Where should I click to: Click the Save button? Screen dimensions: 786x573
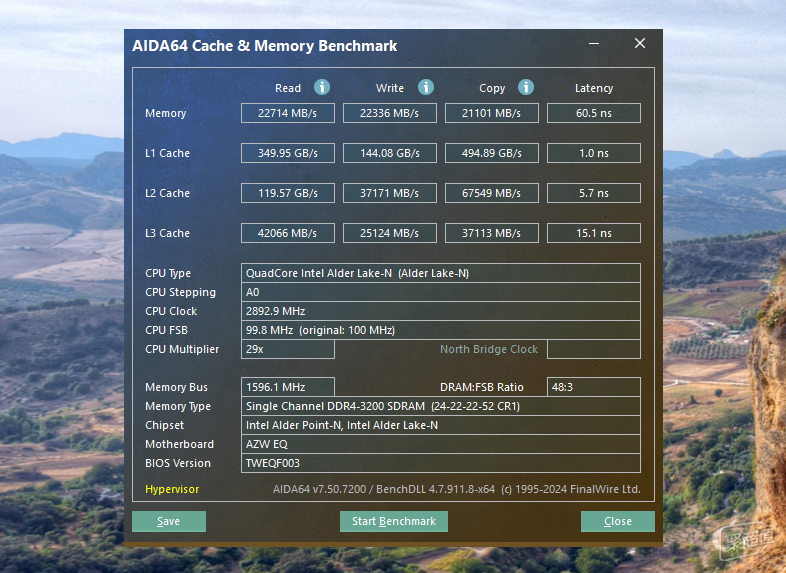click(169, 521)
